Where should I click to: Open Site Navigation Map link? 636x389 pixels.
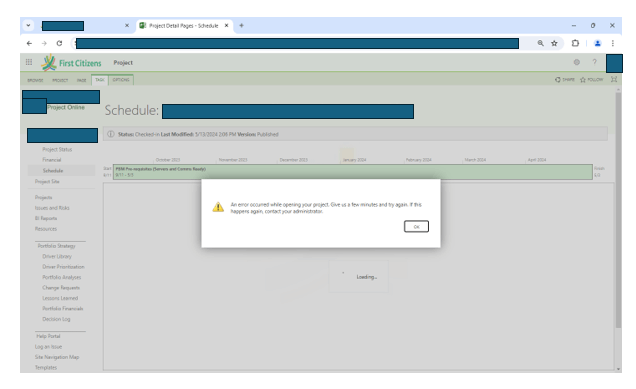[57, 357]
